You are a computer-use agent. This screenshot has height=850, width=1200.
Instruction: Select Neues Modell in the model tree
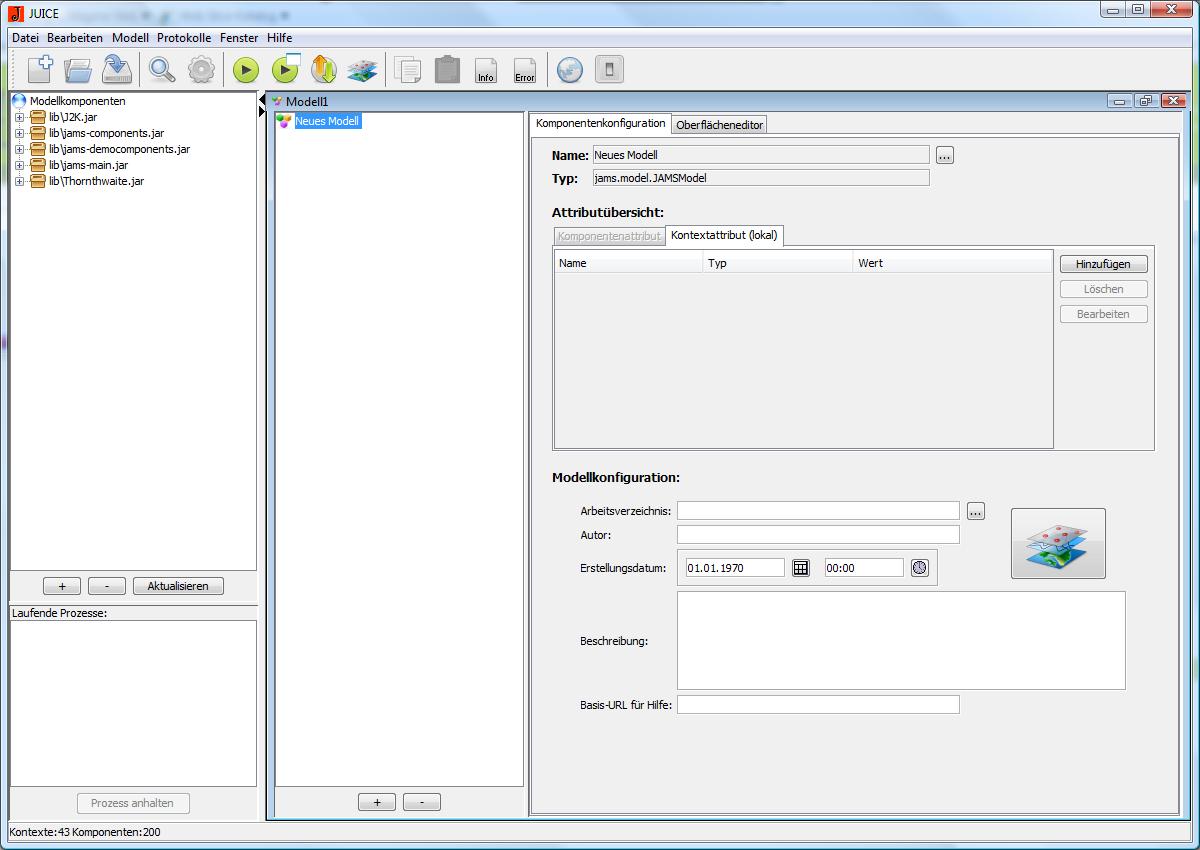click(326, 121)
